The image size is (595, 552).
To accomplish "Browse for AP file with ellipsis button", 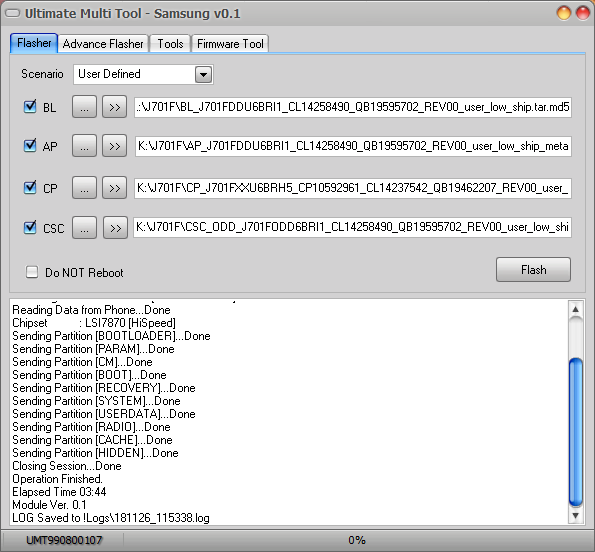I will (84, 146).
